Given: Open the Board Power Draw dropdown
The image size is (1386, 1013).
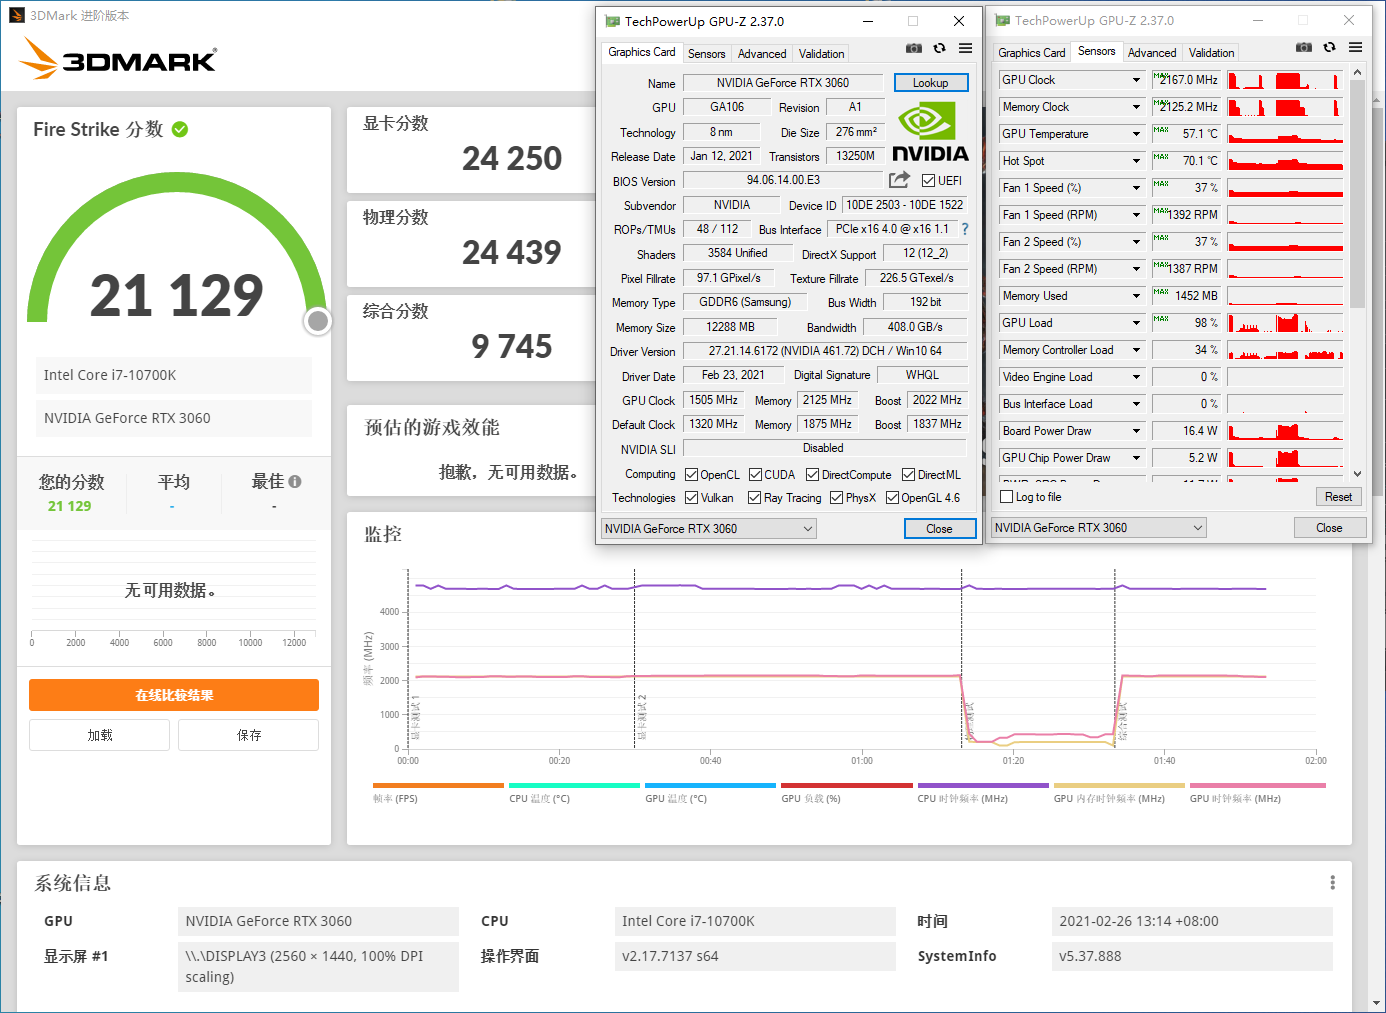Looking at the screenshot, I should click(x=1136, y=431).
